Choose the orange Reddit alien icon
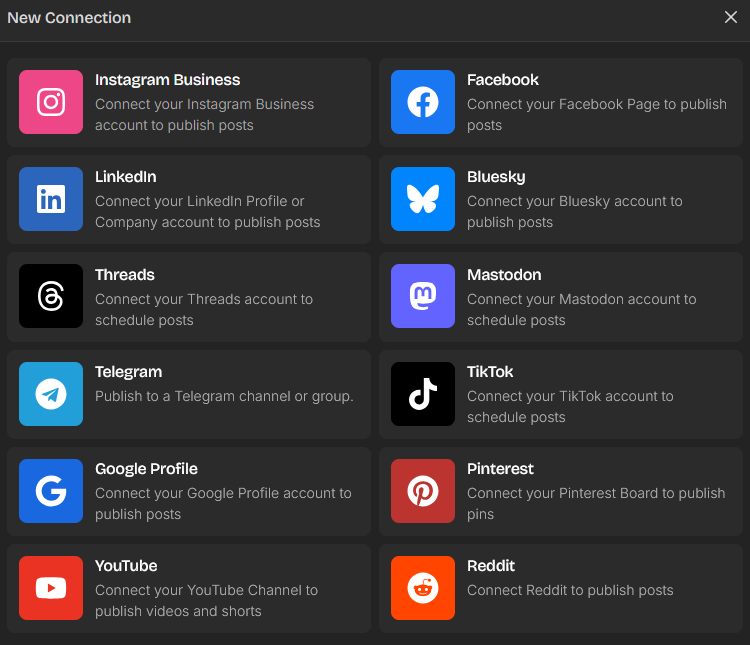Viewport: 750px width, 645px height. [423, 588]
